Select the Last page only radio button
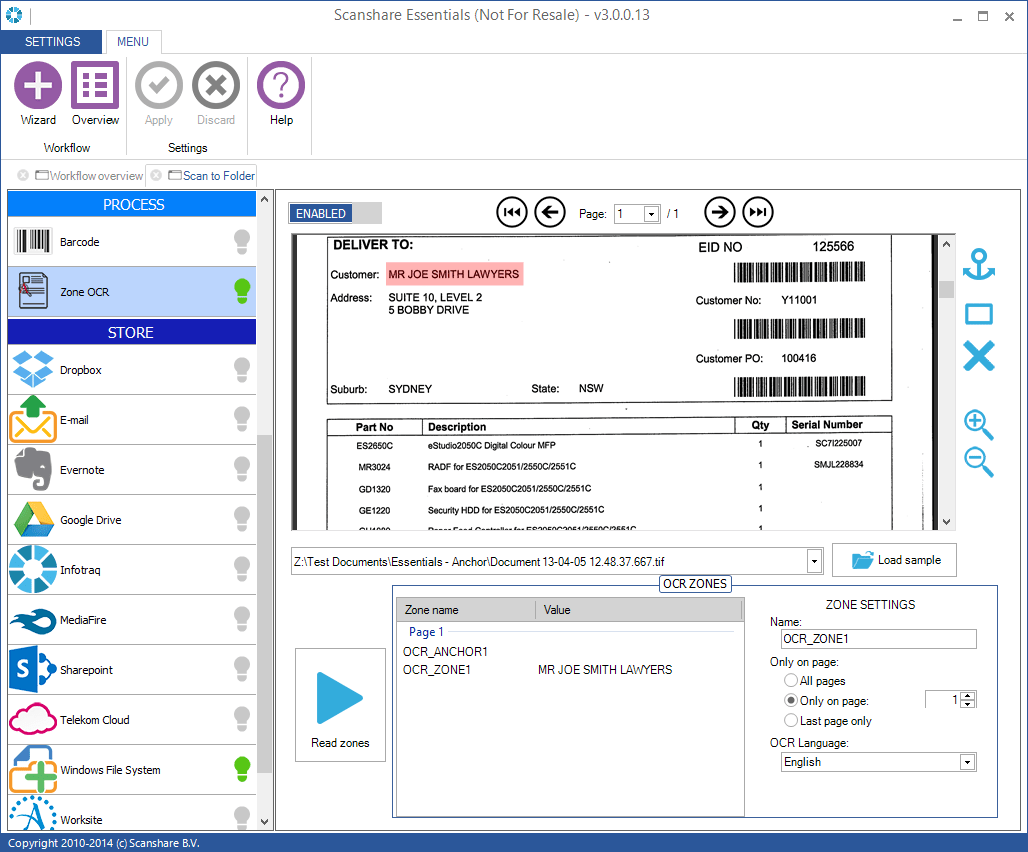Viewport: 1028px width, 852px height. click(x=791, y=720)
